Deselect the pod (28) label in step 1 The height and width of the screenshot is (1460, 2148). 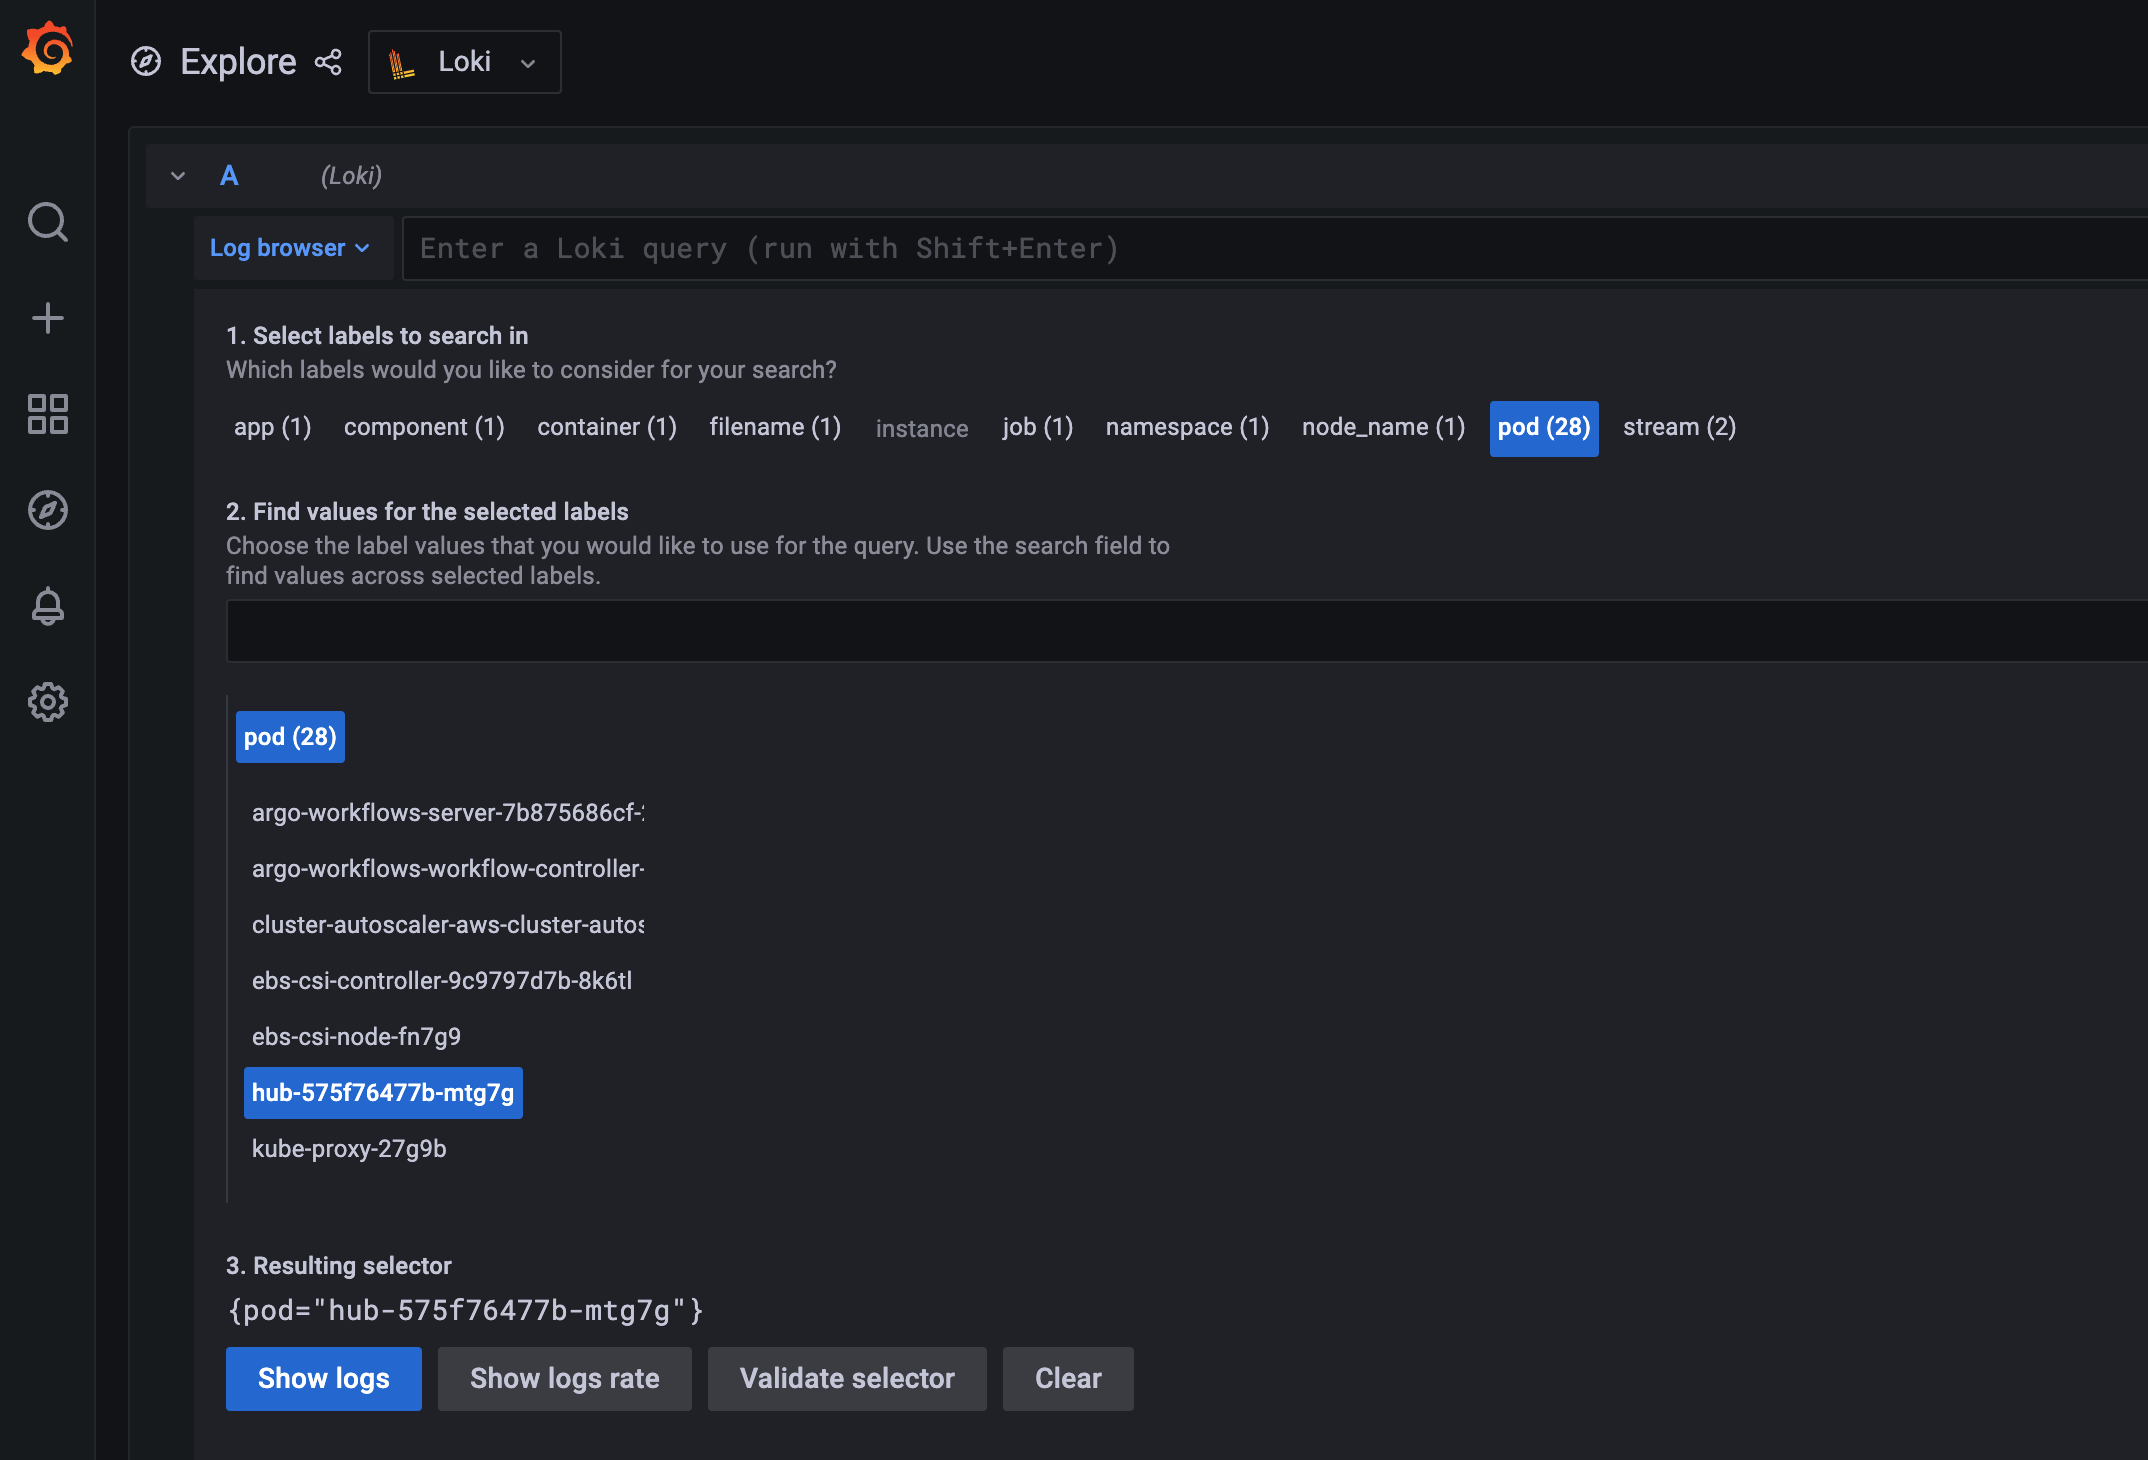pos(1544,428)
